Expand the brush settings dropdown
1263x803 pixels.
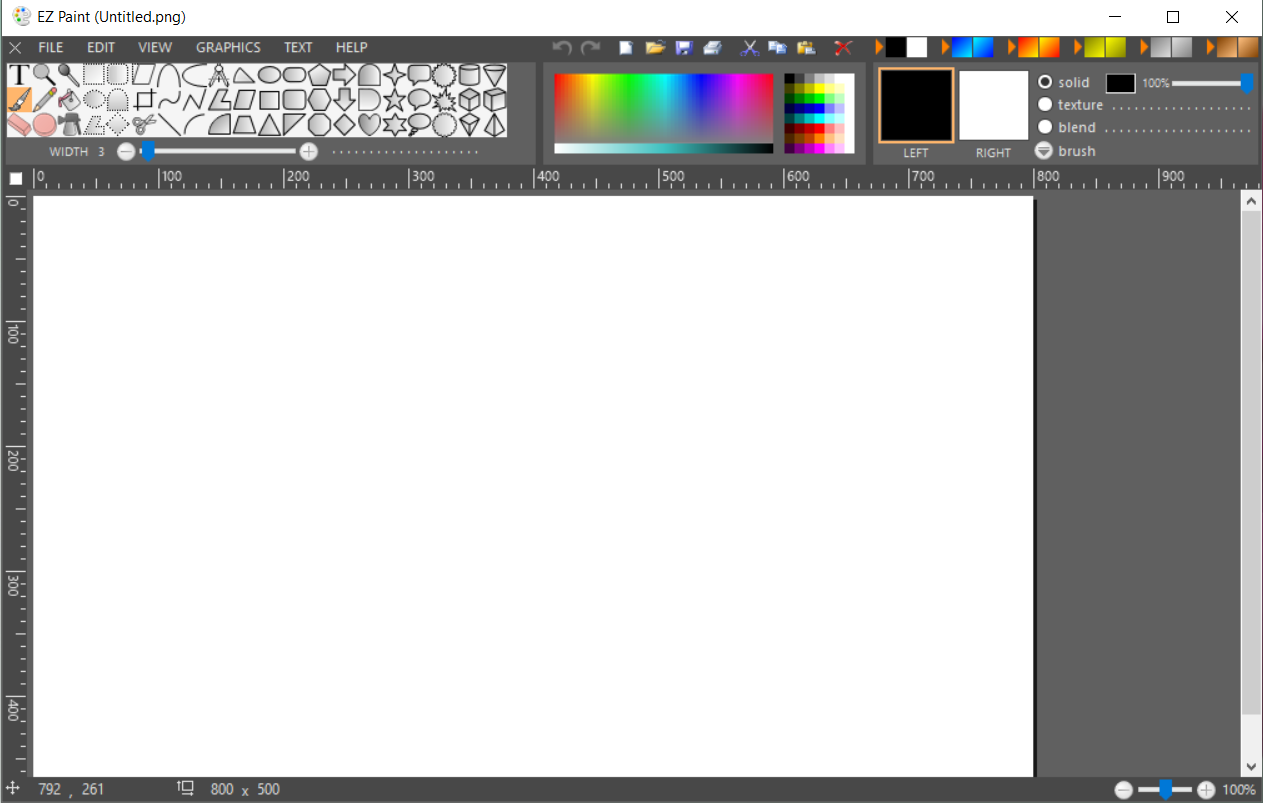1043,151
